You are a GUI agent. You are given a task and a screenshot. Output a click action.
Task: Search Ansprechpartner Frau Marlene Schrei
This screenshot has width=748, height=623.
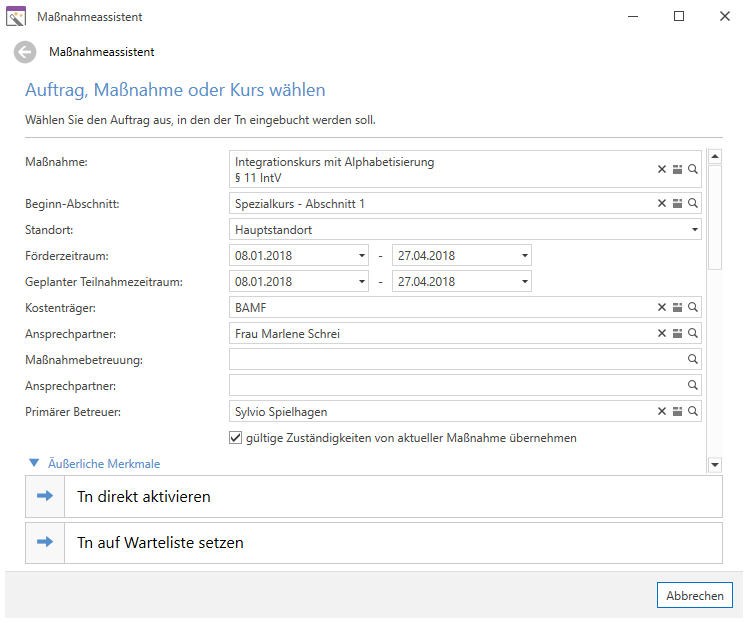[x=693, y=333]
